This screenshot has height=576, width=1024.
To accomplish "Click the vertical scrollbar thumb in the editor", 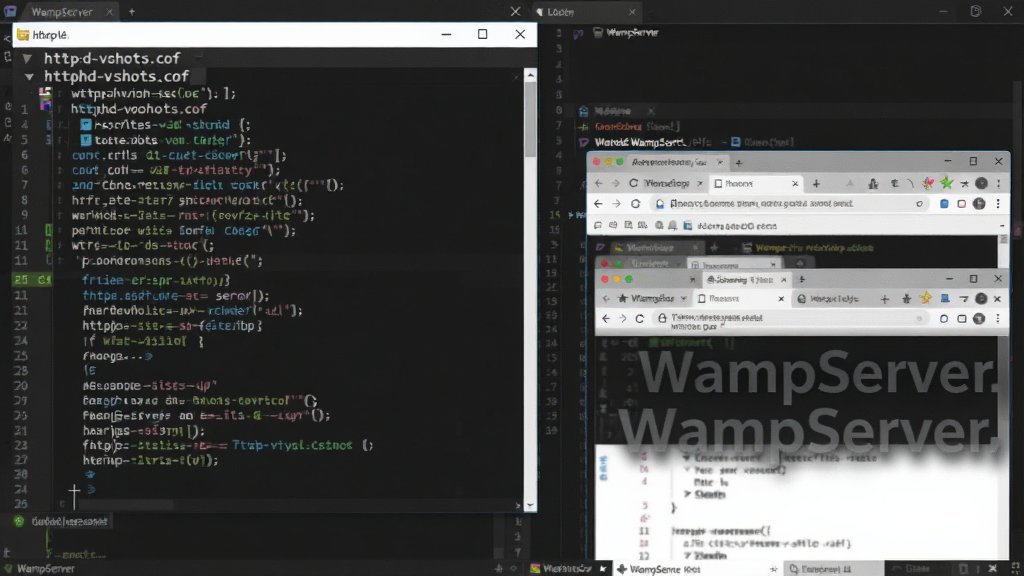I will tap(530, 120).
